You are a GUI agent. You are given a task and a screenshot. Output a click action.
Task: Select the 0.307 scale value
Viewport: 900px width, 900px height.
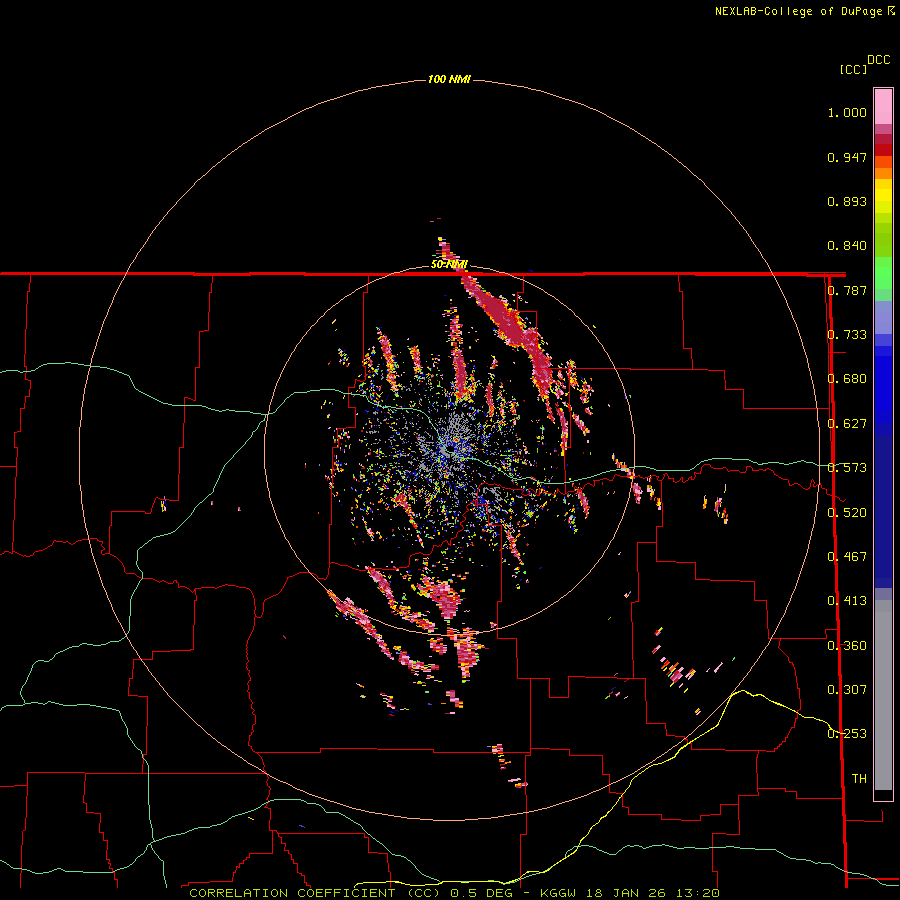point(847,690)
